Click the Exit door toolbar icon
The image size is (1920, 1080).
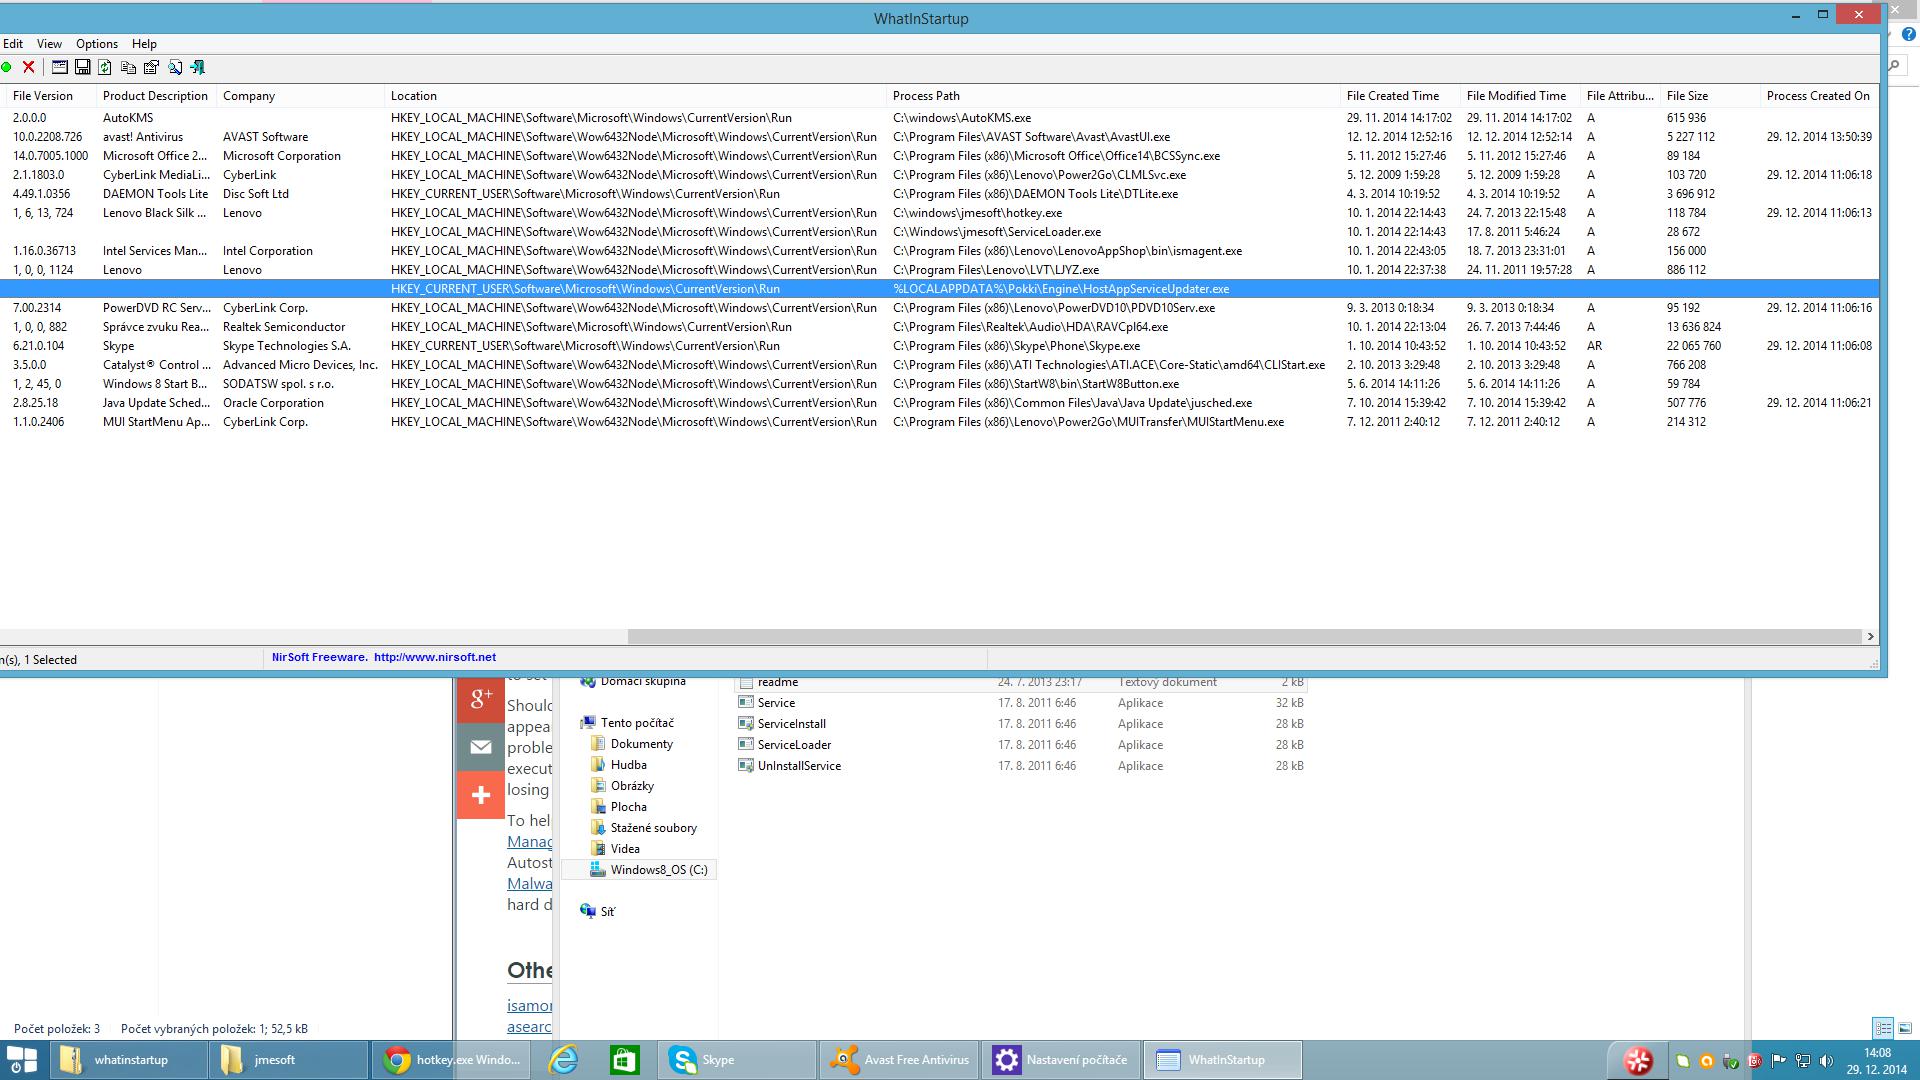(198, 67)
